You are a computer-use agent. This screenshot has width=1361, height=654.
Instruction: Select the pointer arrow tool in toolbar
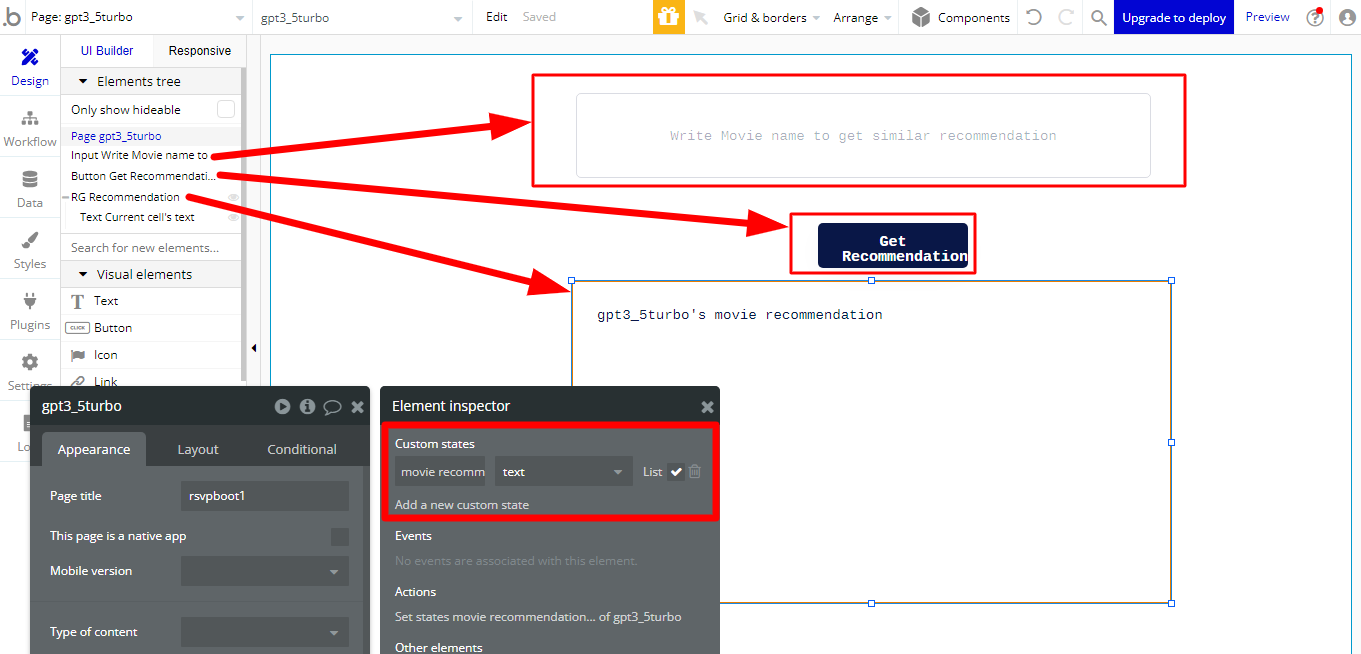[700, 17]
